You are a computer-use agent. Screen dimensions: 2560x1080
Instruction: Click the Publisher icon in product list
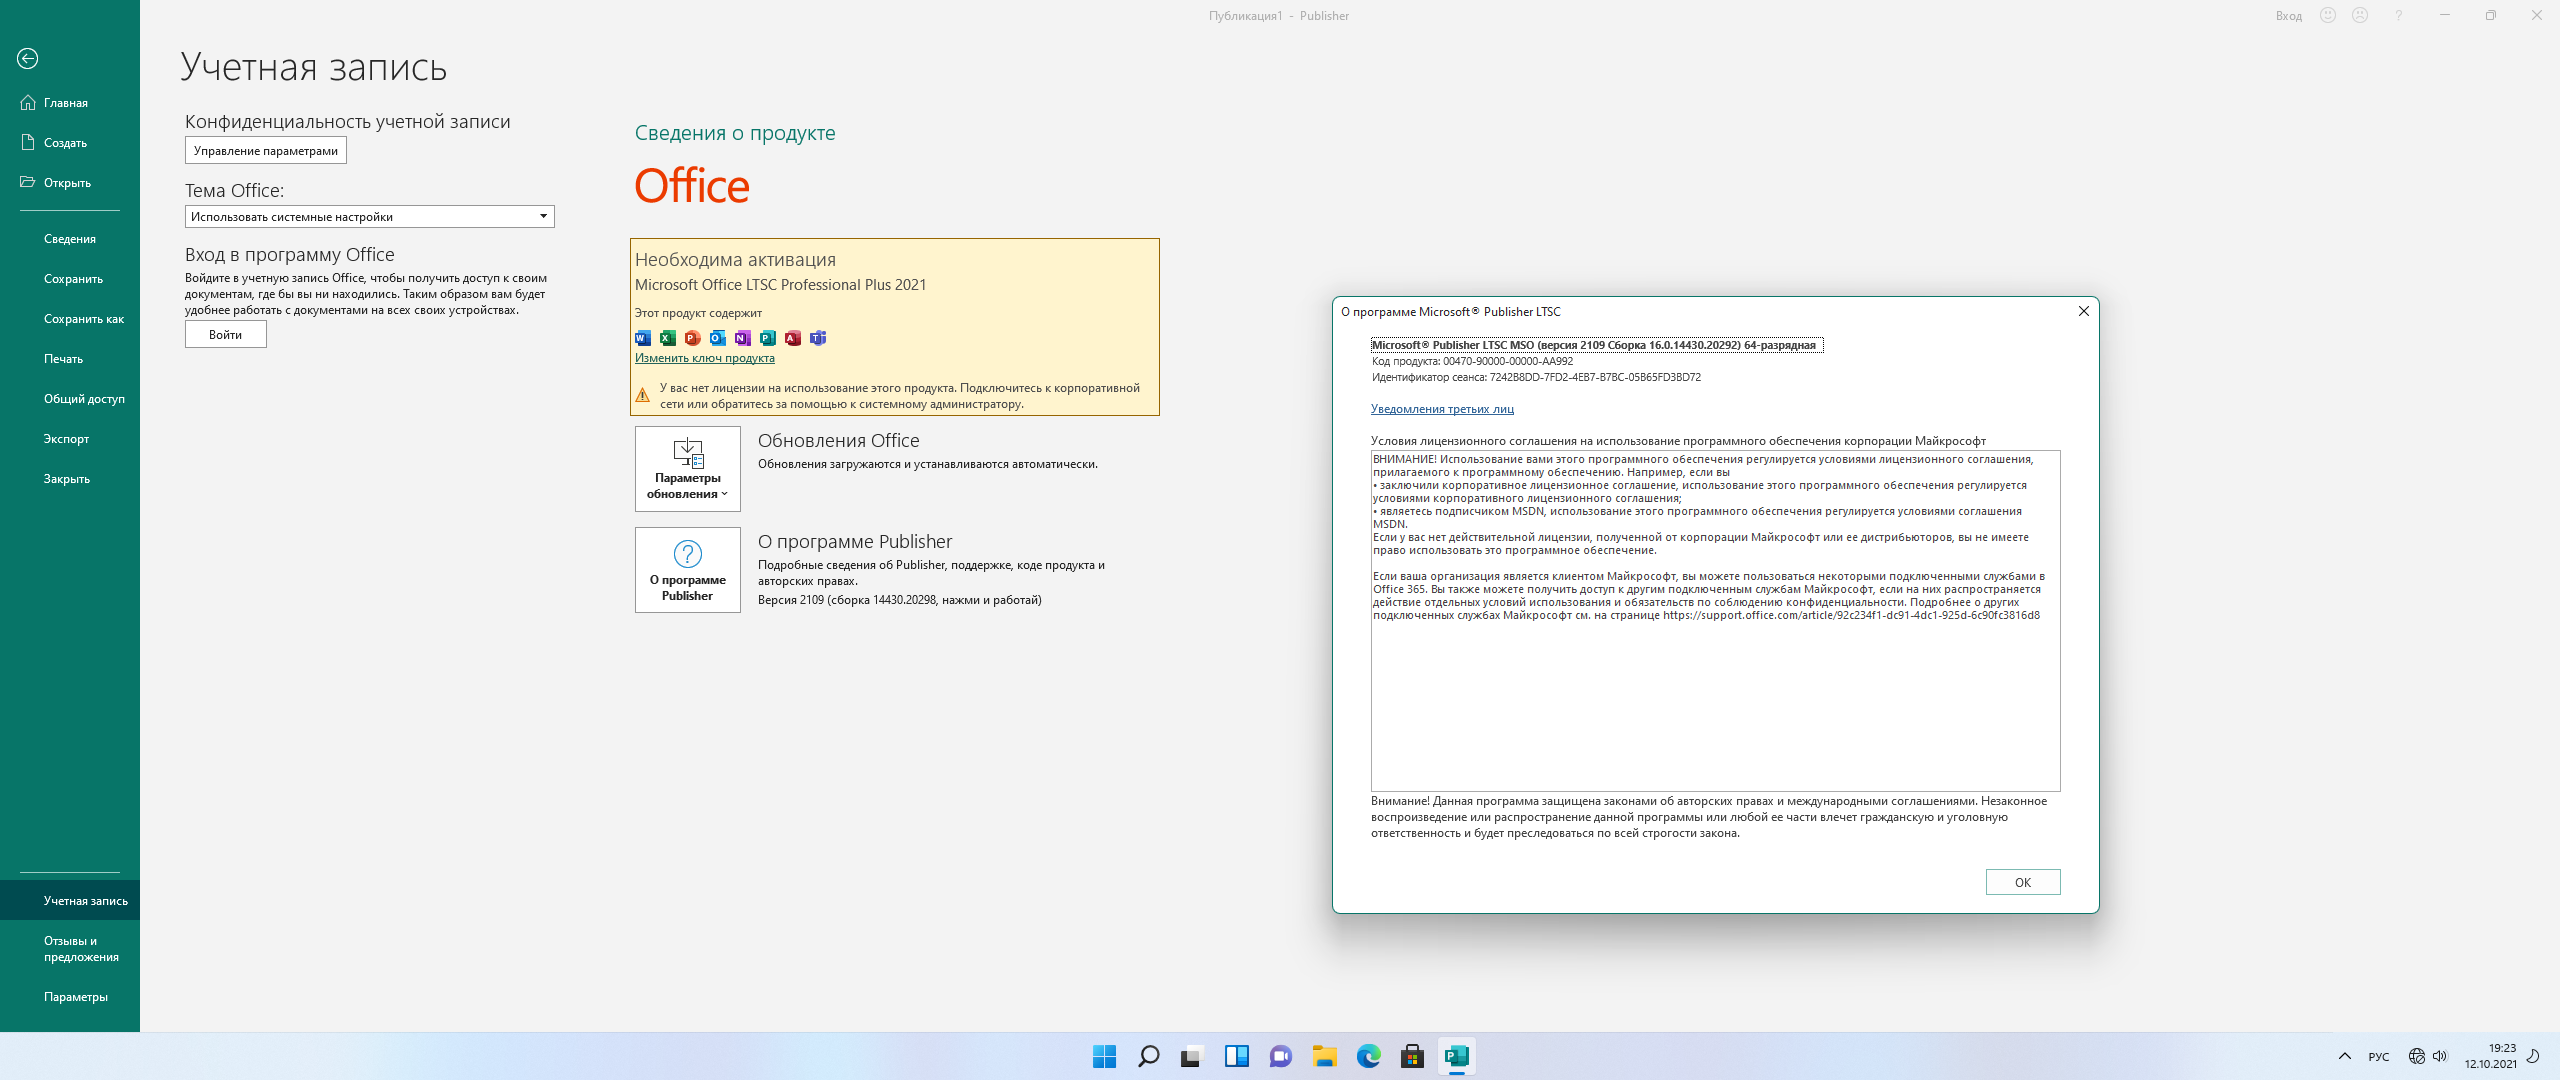click(x=768, y=338)
